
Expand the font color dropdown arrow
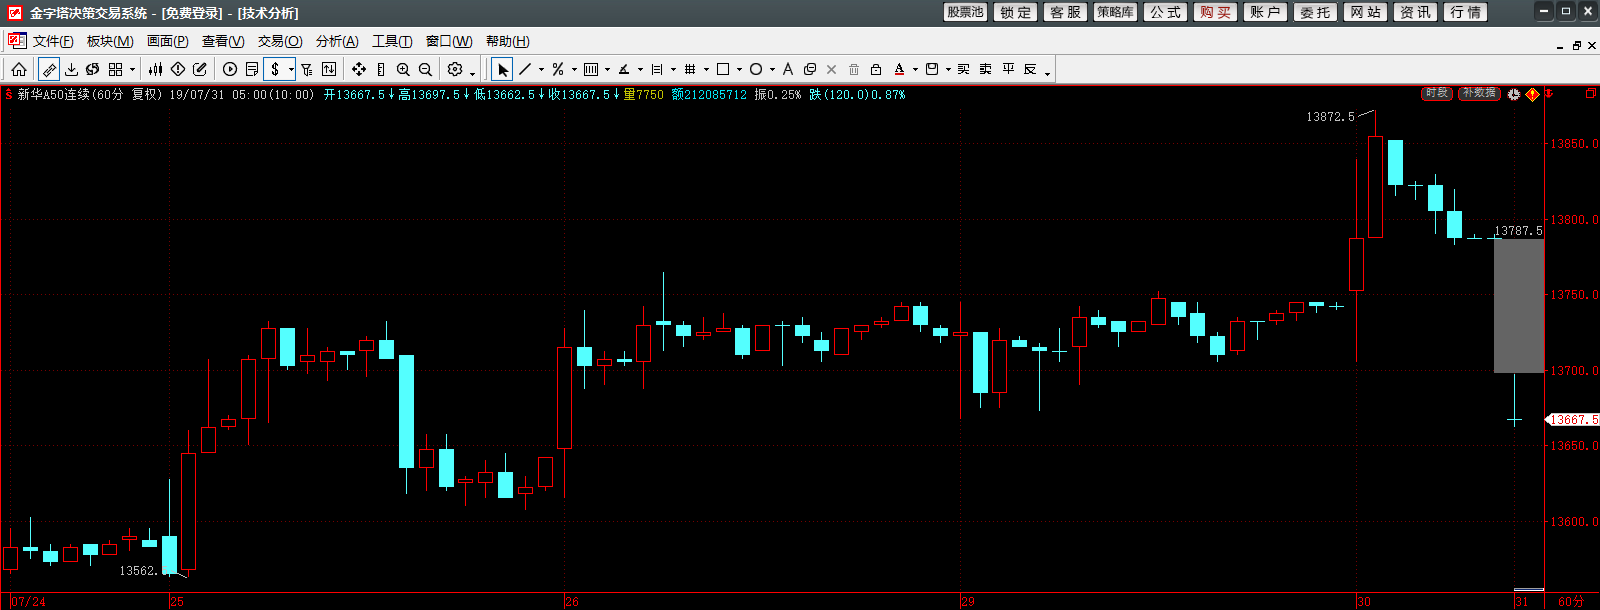[915, 70]
